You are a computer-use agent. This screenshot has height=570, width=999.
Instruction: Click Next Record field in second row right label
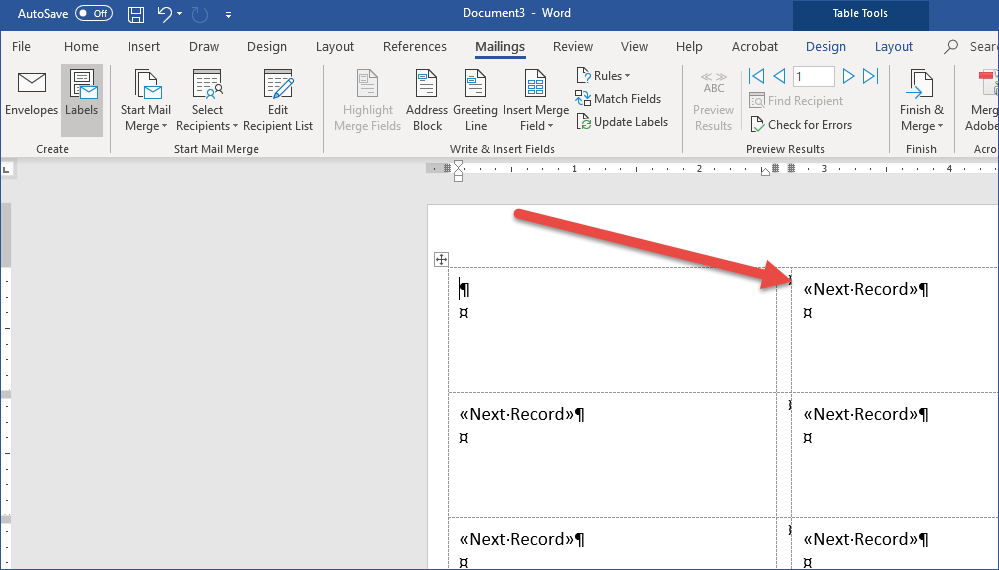pos(861,414)
